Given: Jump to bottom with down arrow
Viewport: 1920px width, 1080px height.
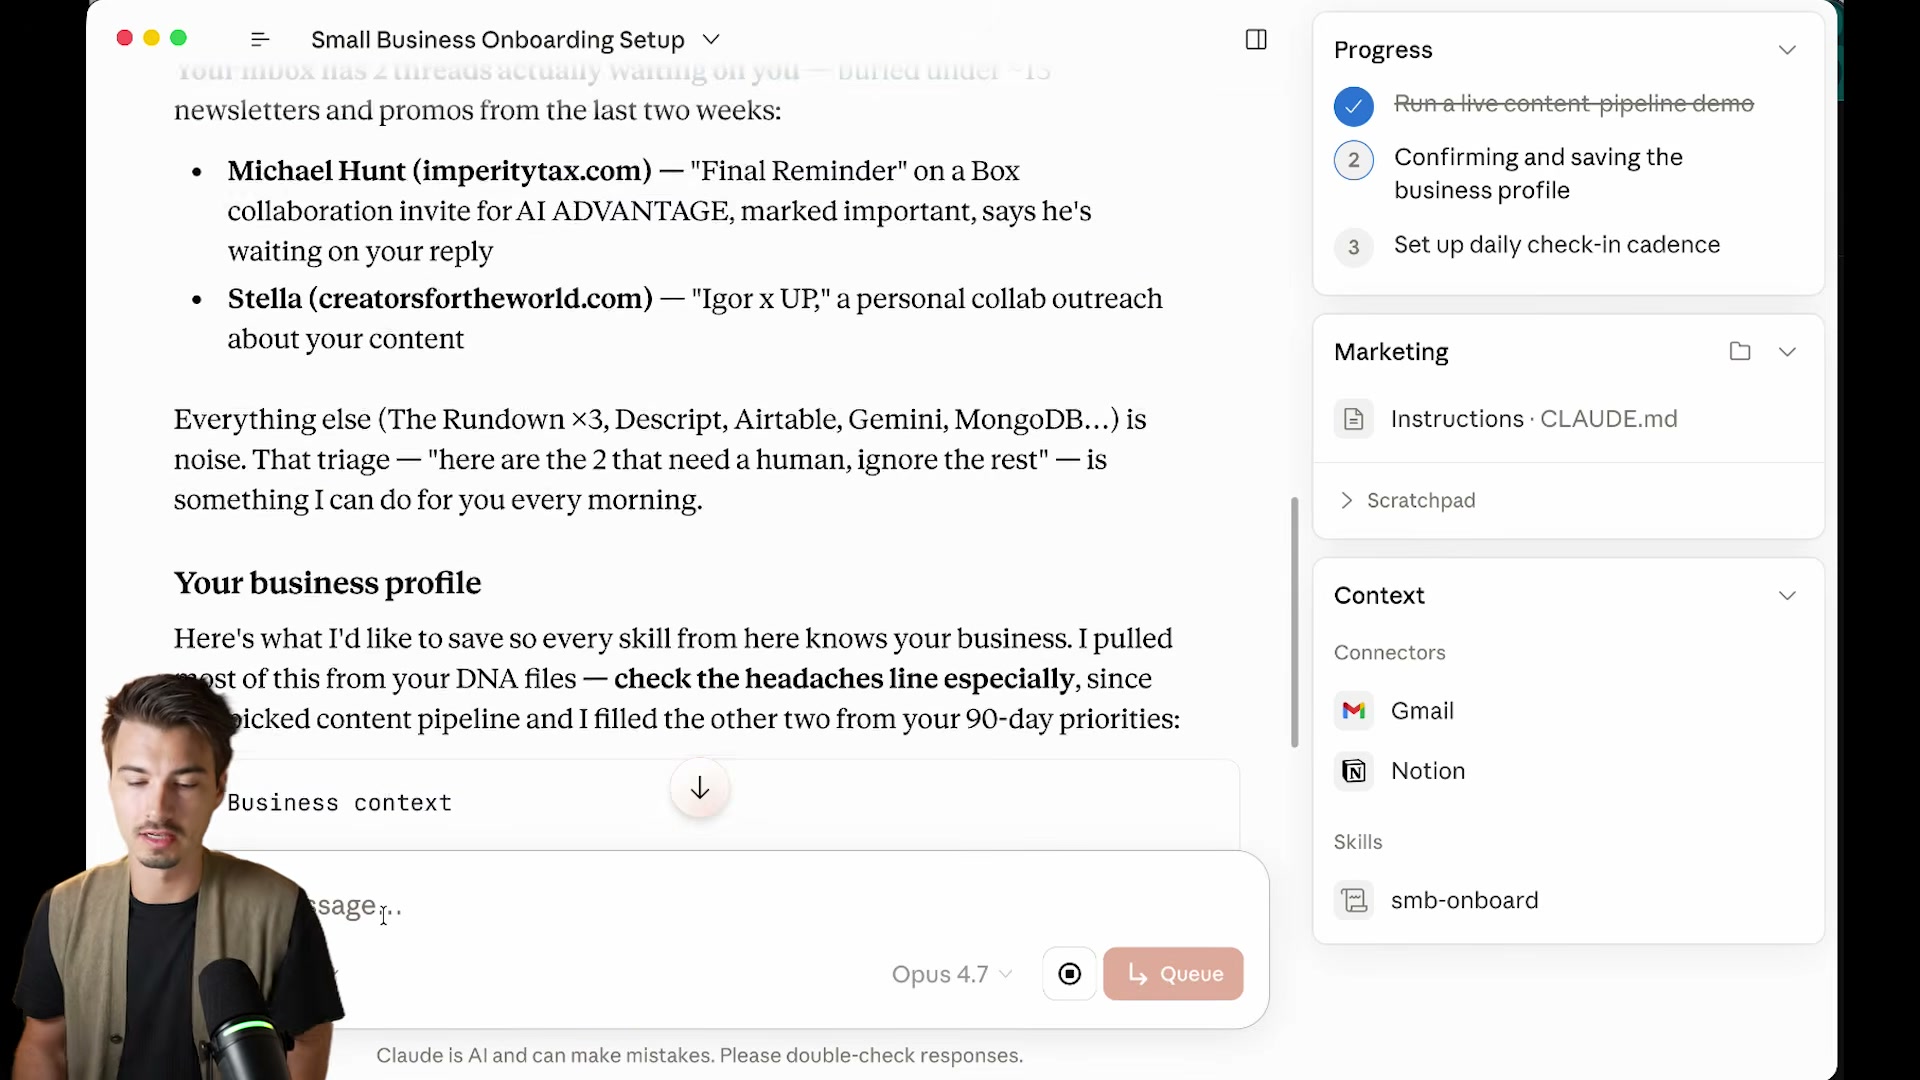Looking at the screenshot, I should [700, 788].
